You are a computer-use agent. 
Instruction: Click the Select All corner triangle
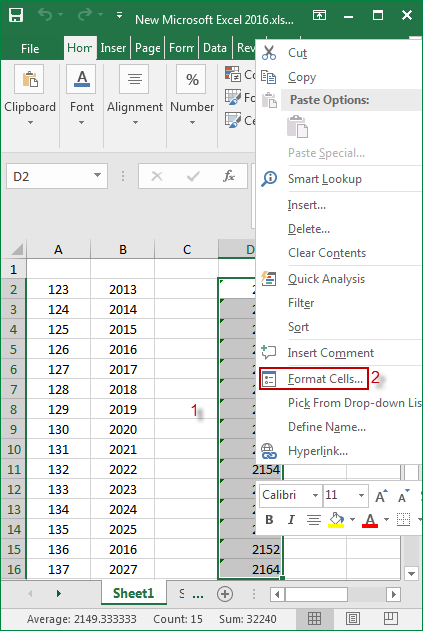(17, 250)
